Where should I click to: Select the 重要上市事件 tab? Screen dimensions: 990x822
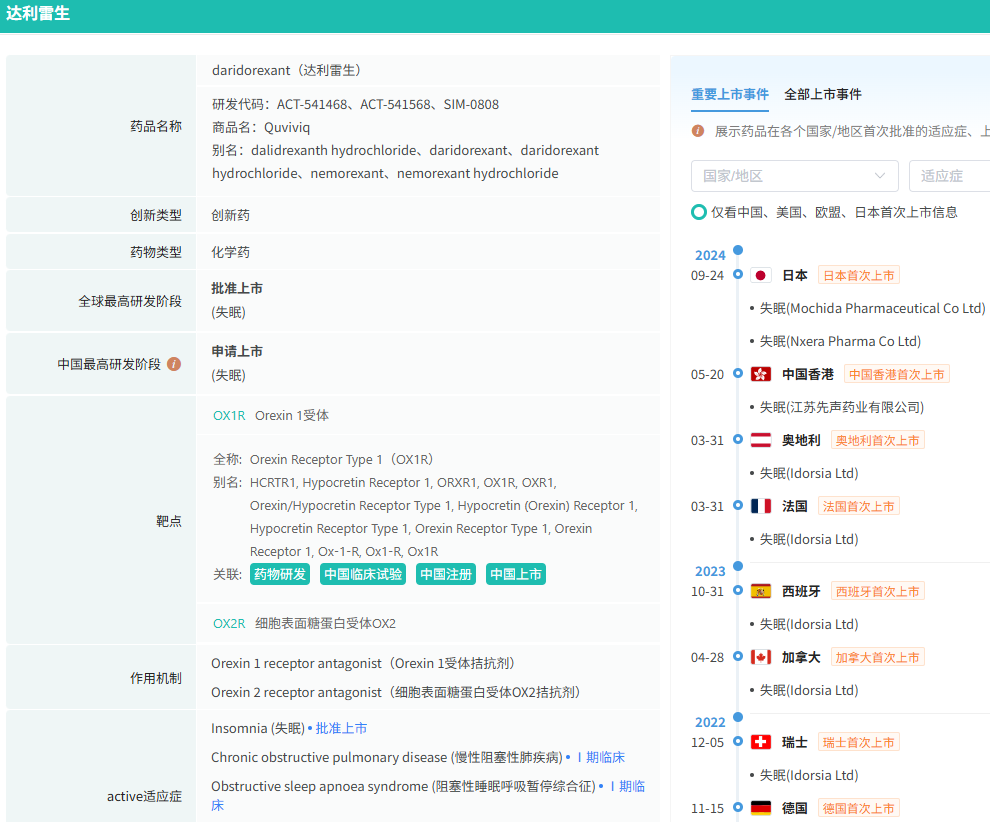pos(730,94)
